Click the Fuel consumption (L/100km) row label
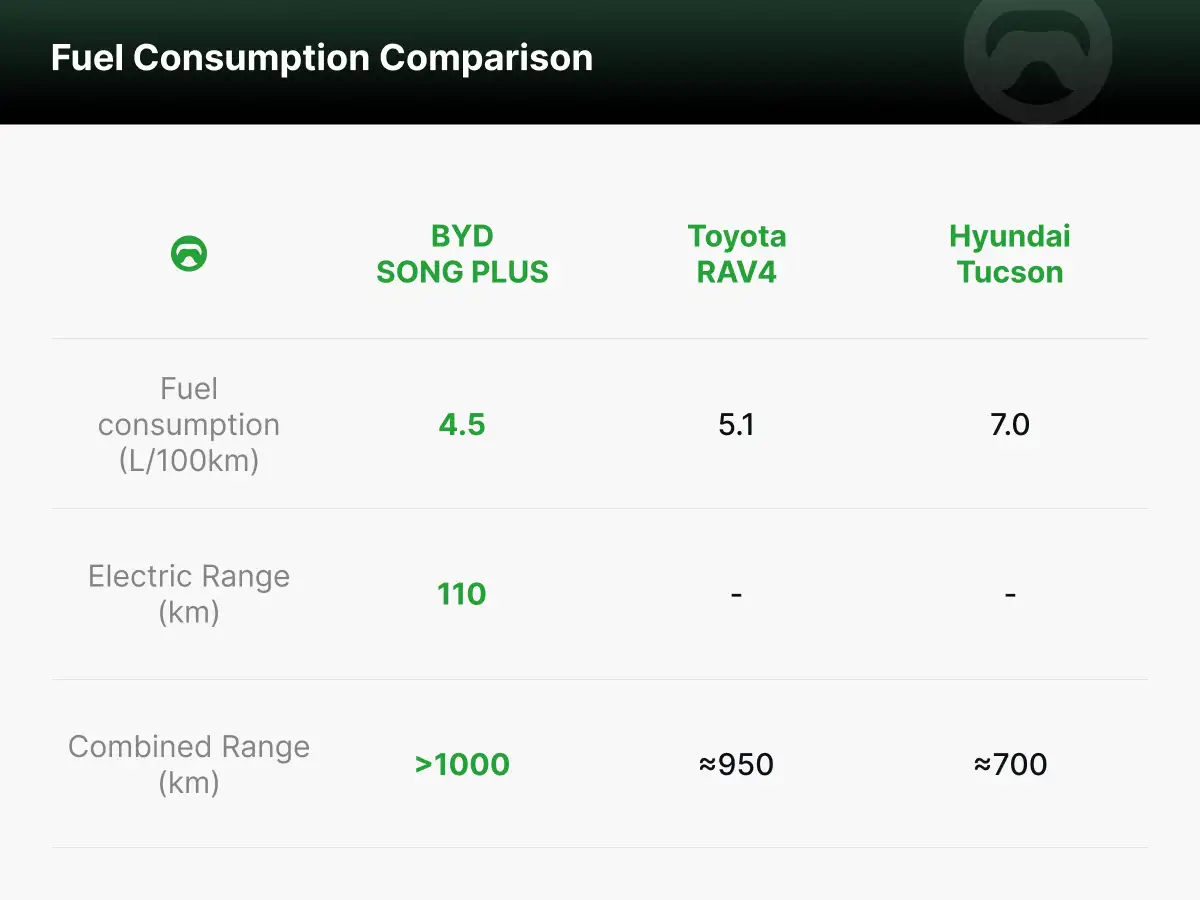The image size is (1200, 900). (189, 424)
